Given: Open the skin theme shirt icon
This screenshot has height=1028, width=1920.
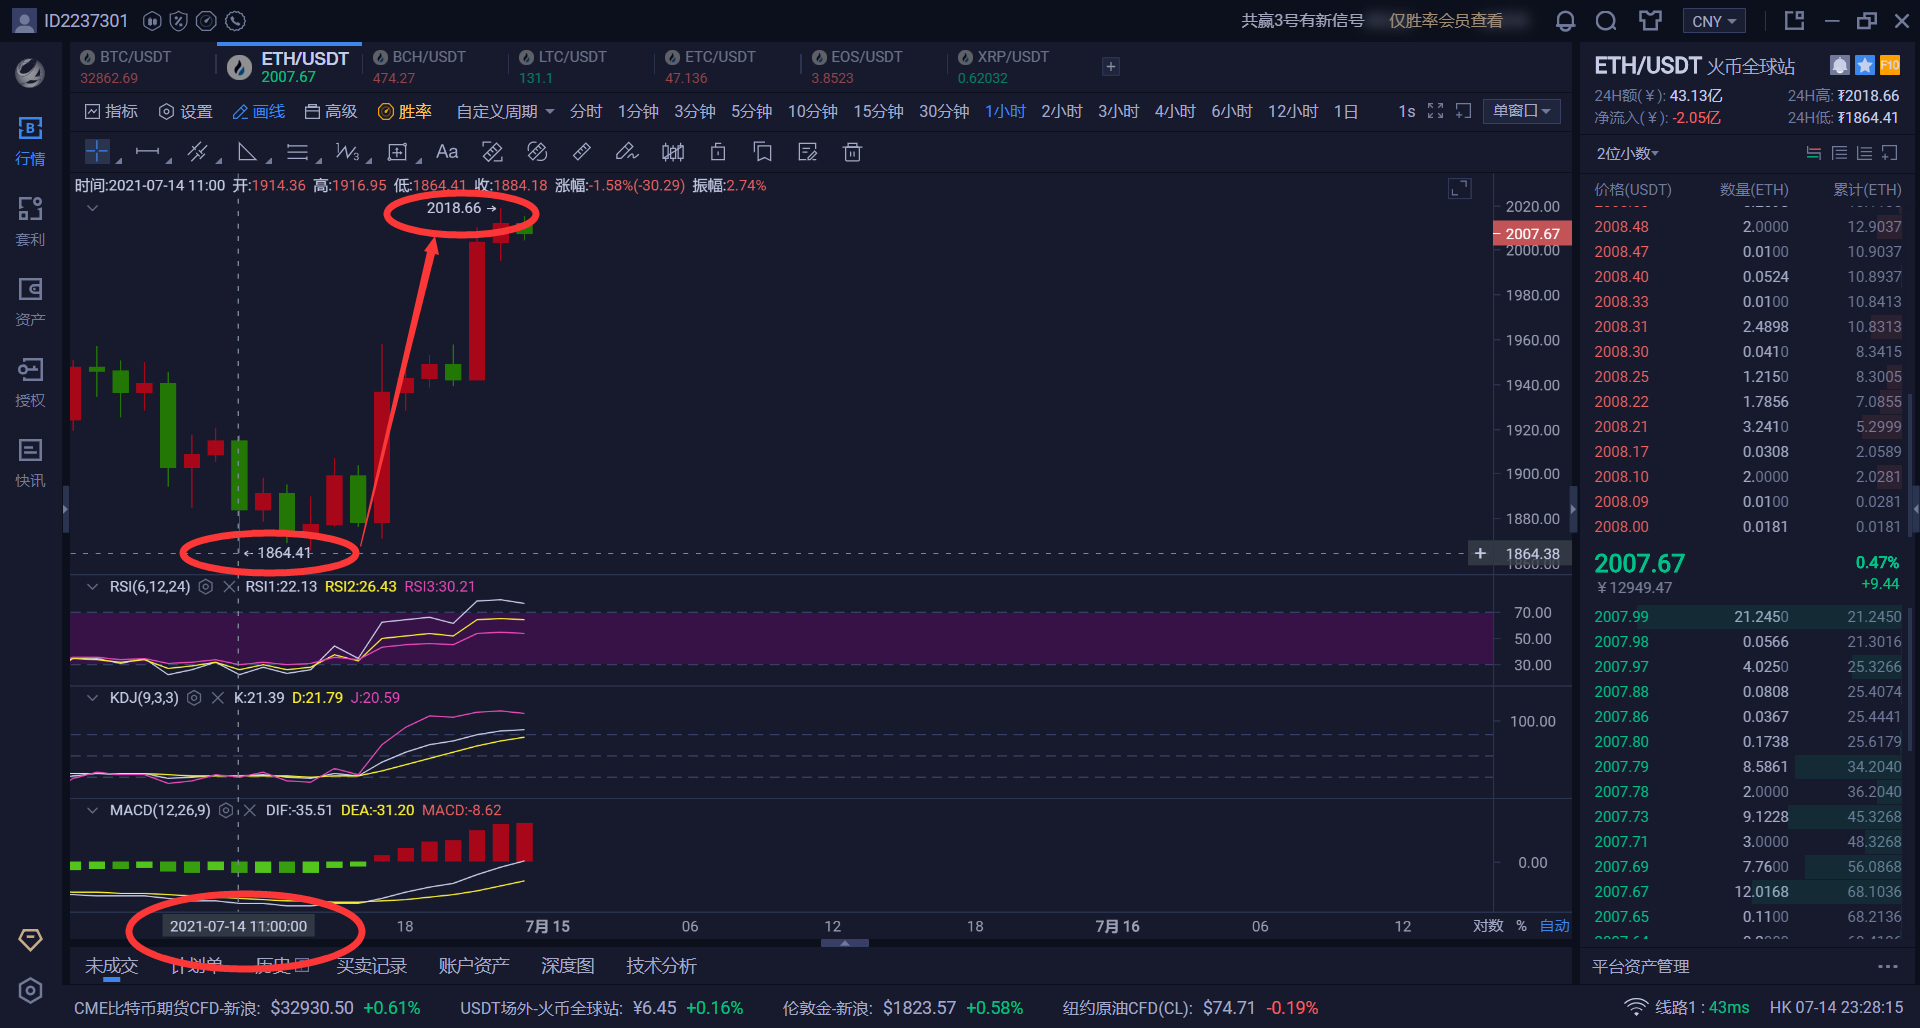Looking at the screenshot, I should point(1650,21).
